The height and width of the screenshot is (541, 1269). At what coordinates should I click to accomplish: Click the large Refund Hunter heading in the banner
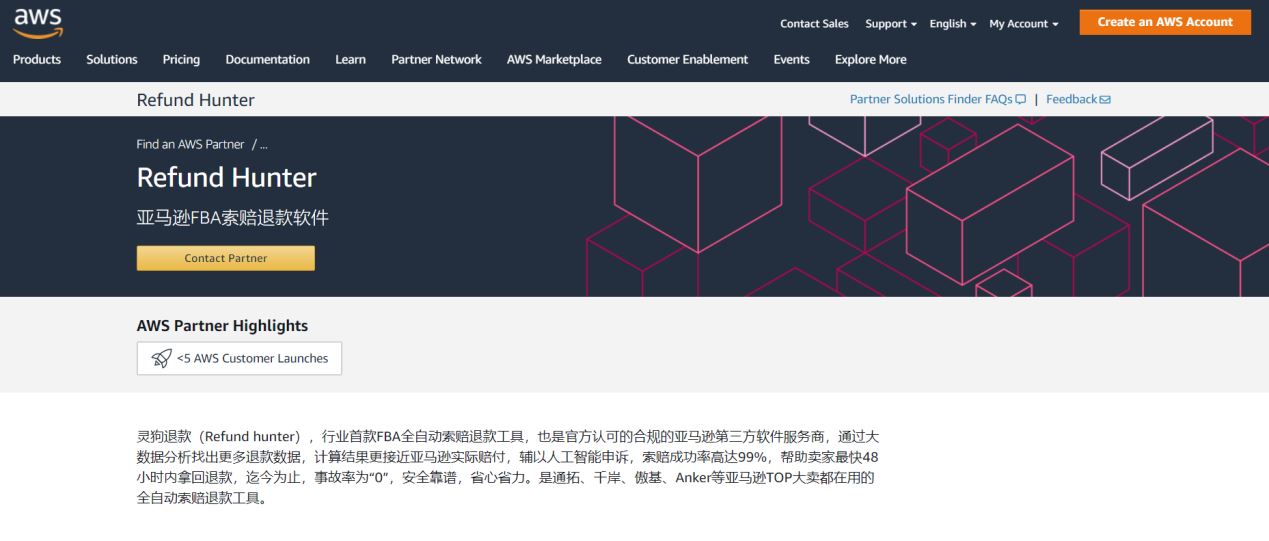pyautogui.click(x=226, y=178)
